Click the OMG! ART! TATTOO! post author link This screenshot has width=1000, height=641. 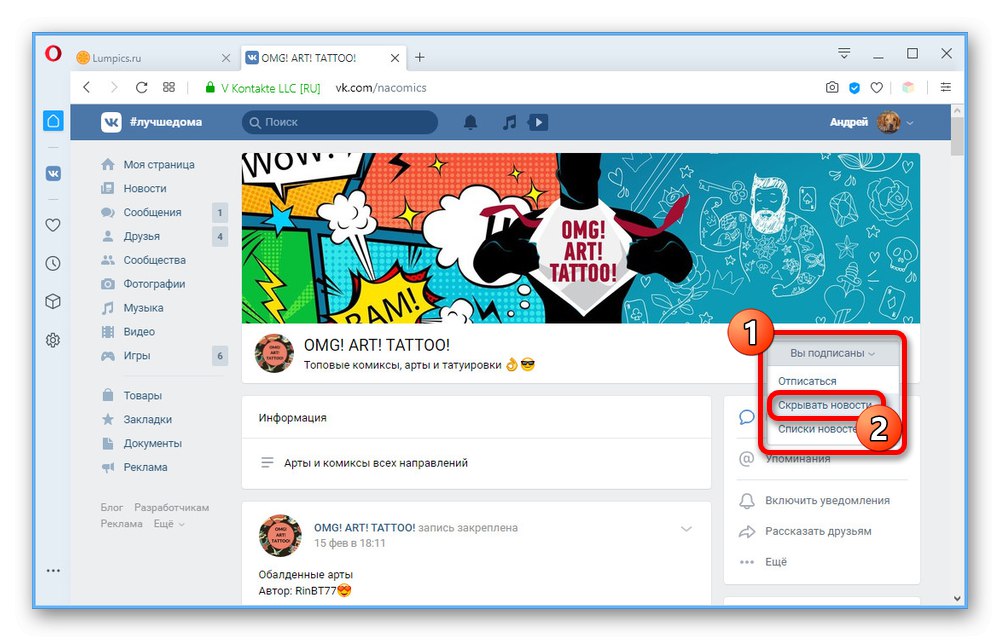tap(364, 528)
